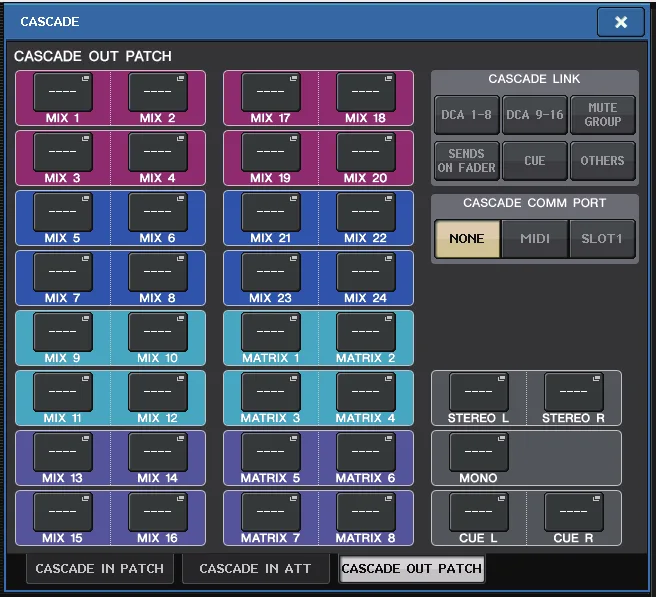Open the MATRIX 8 patch box
The image size is (656, 597).
click(366, 512)
